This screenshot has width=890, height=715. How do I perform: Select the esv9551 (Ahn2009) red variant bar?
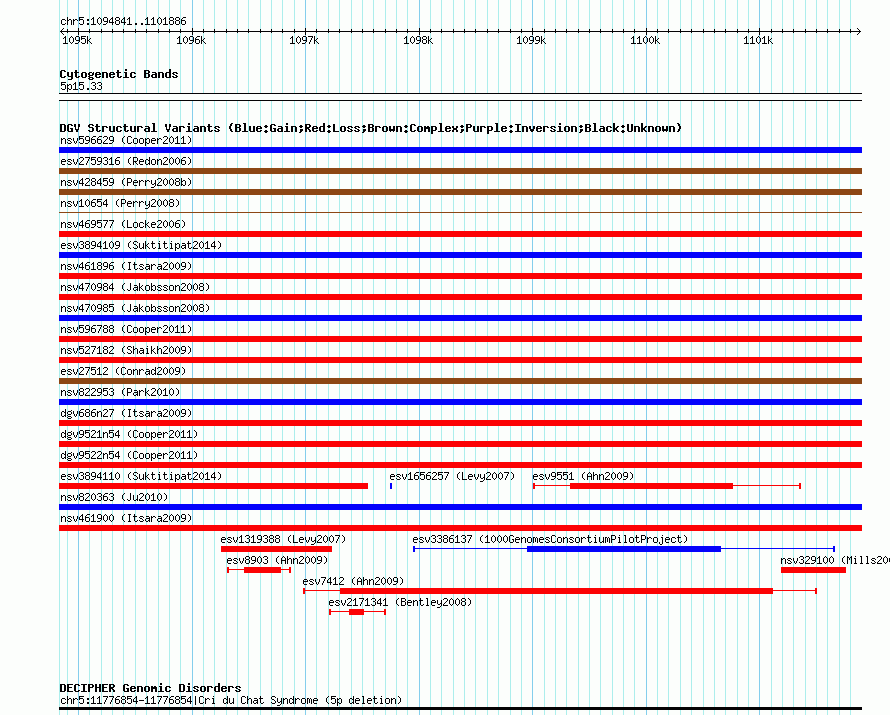pyautogui.click(x=666, y=486)
